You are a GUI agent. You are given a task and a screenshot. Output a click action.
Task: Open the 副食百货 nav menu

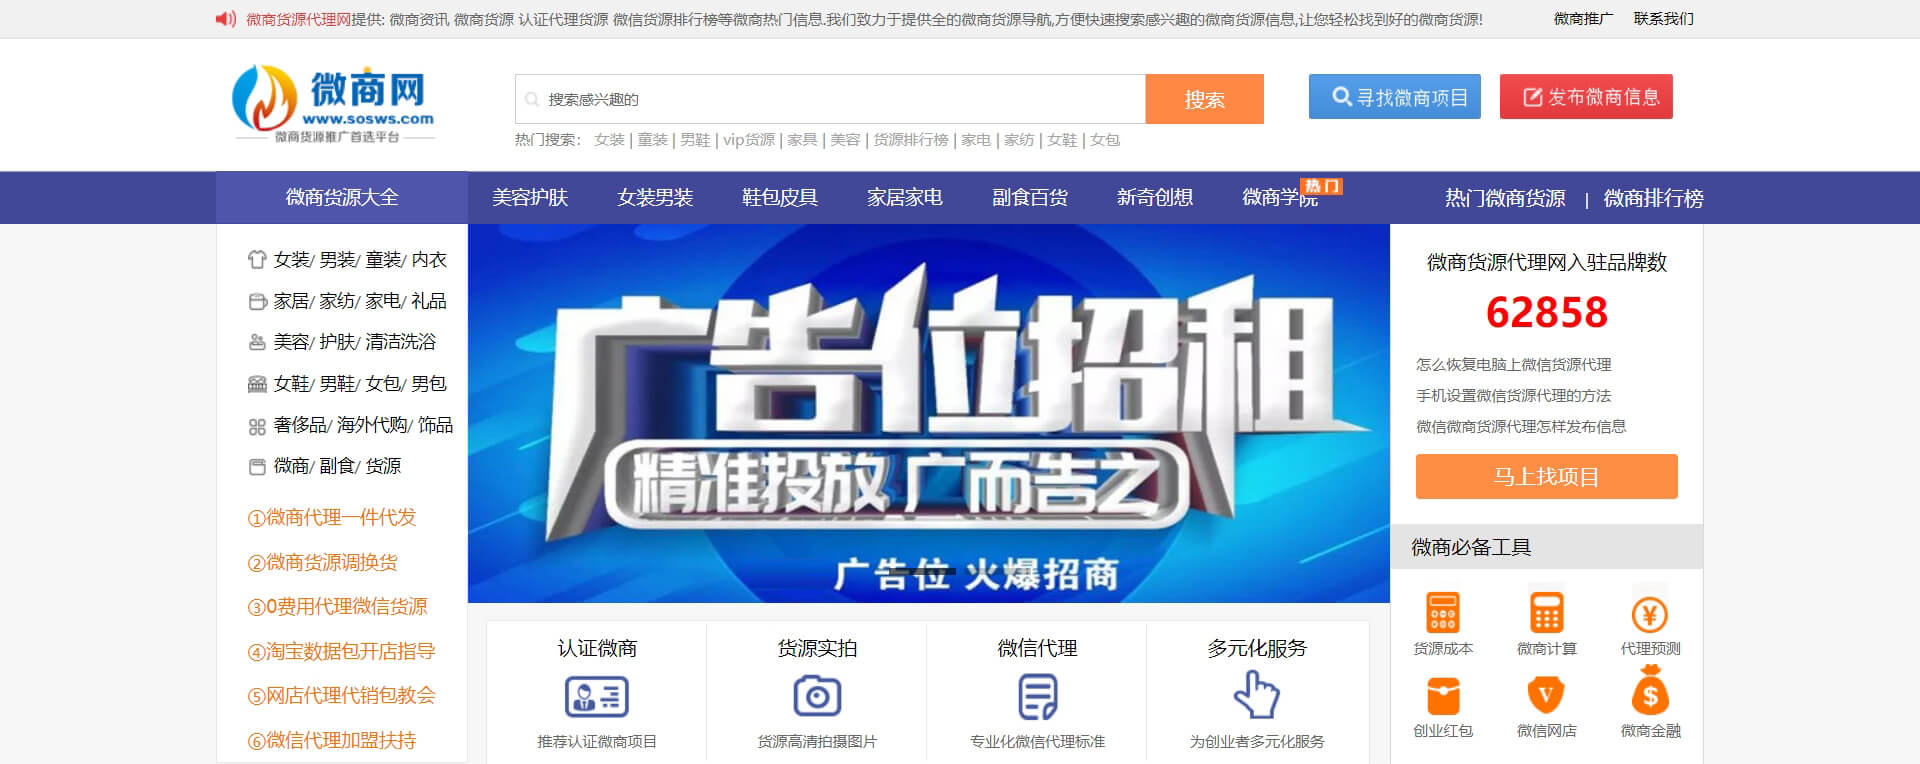(1030, 198)
